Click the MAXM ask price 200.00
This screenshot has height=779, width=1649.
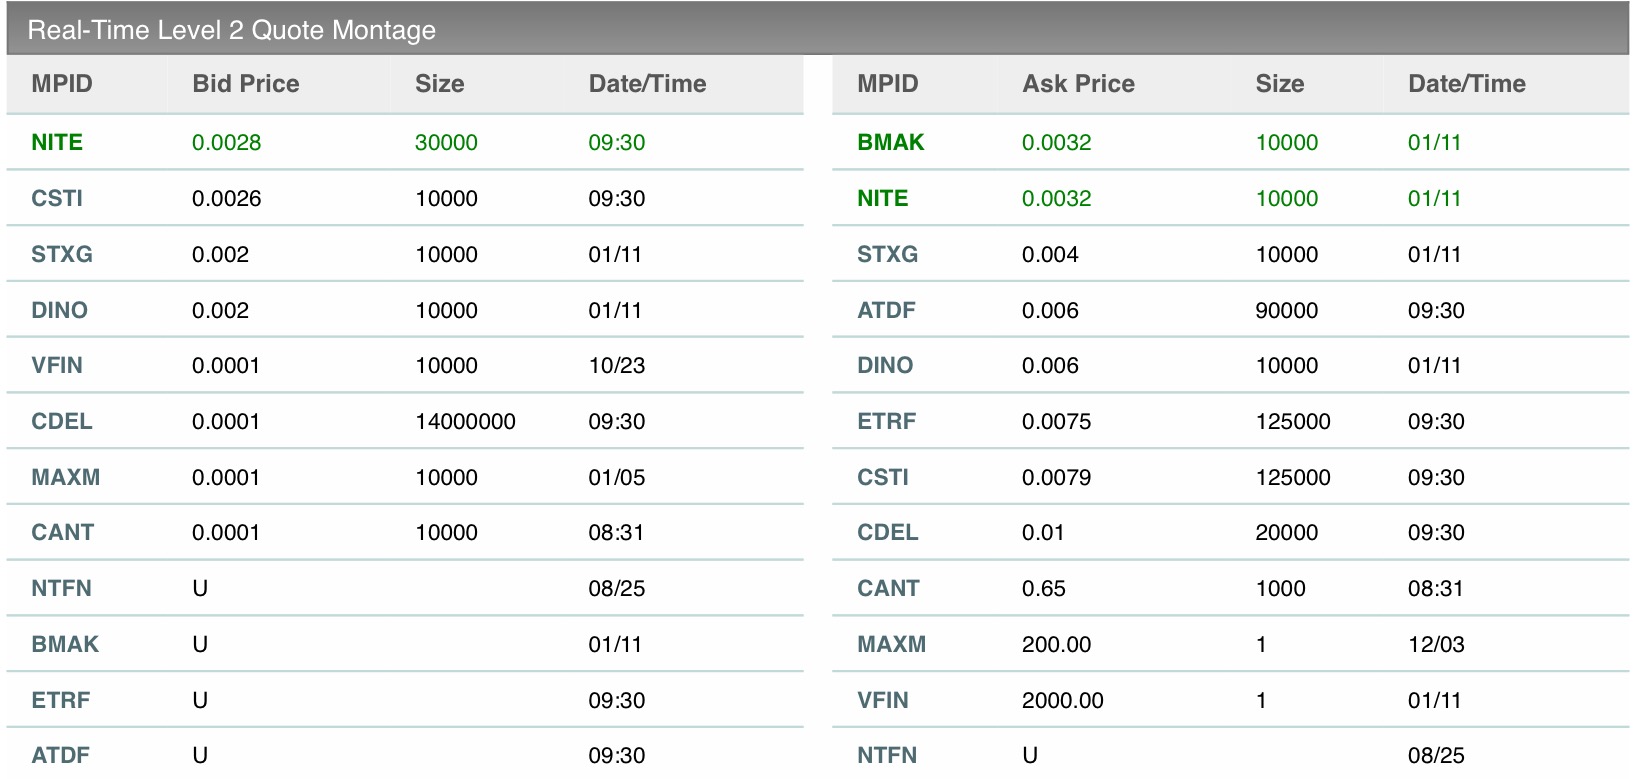click(1056, 644)
